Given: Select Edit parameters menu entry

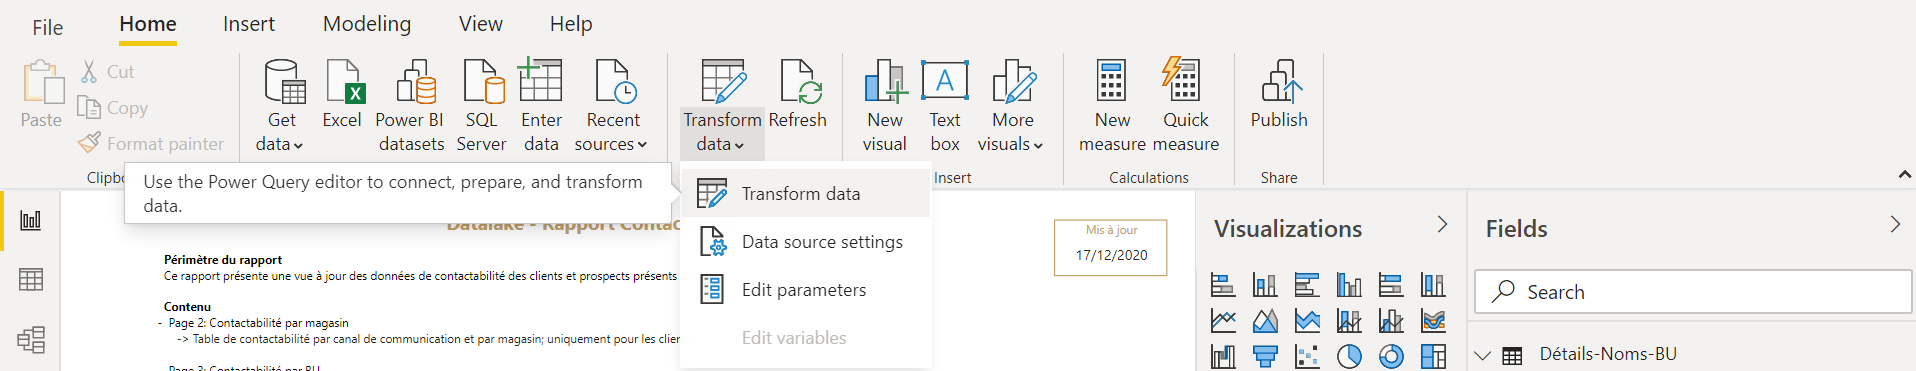Looking at the screenshot, I should pos(806,289).
